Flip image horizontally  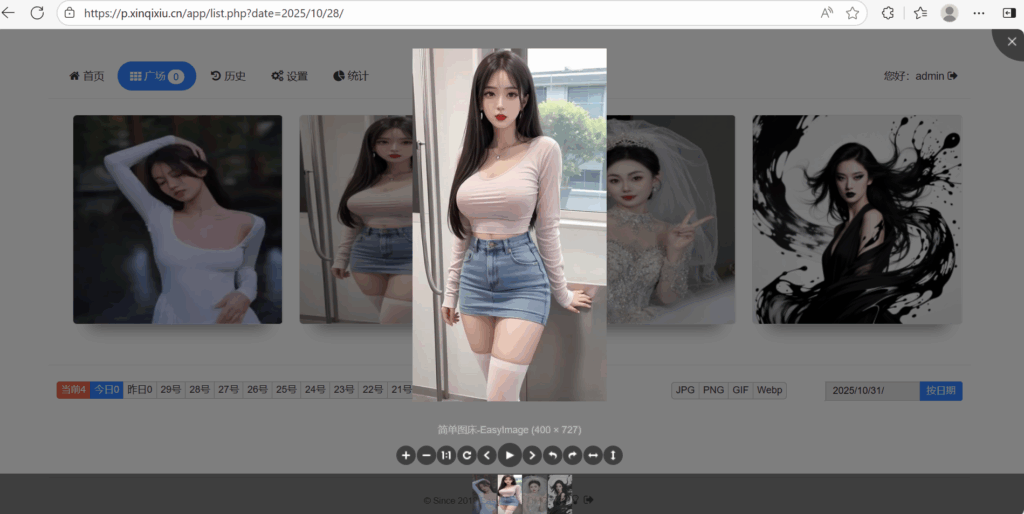pyautogui.click(x=593, y=455)
